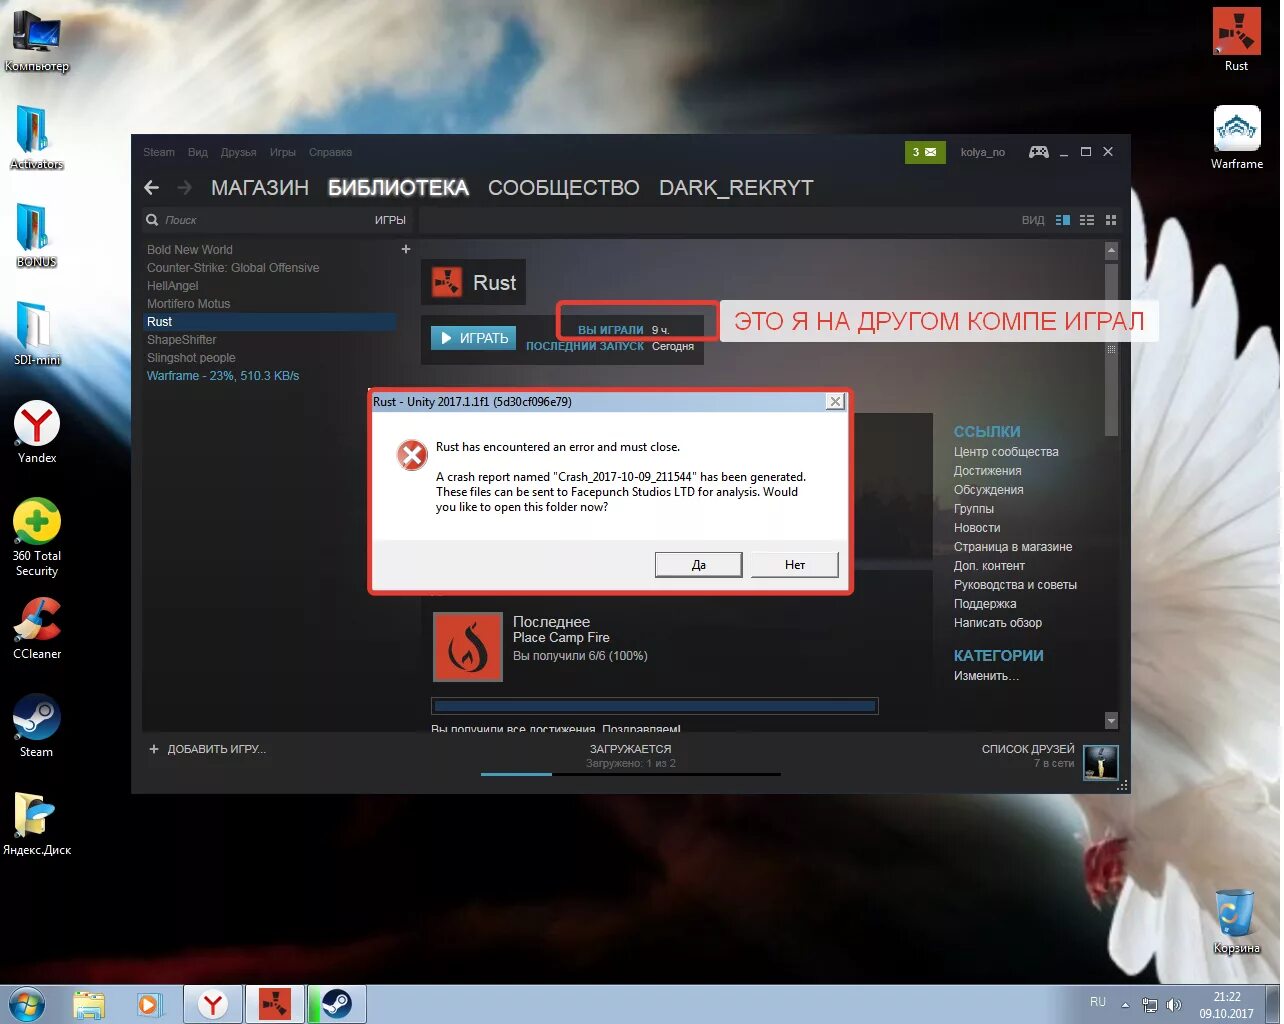Open the Корзина recycle bin
1284x1024 pixels.
pyautogui.click(x=1237, y=922)
